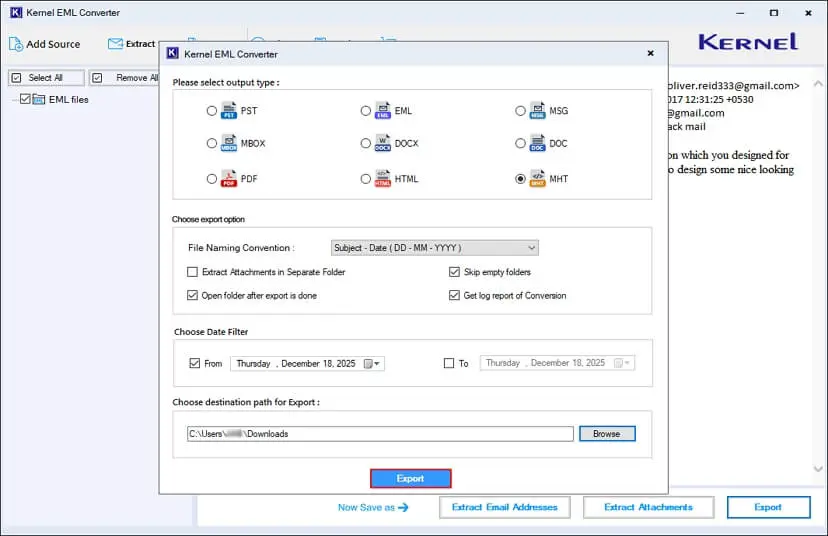
Task: Click the EML files tree item label
Action: click(x=69, y=99)
